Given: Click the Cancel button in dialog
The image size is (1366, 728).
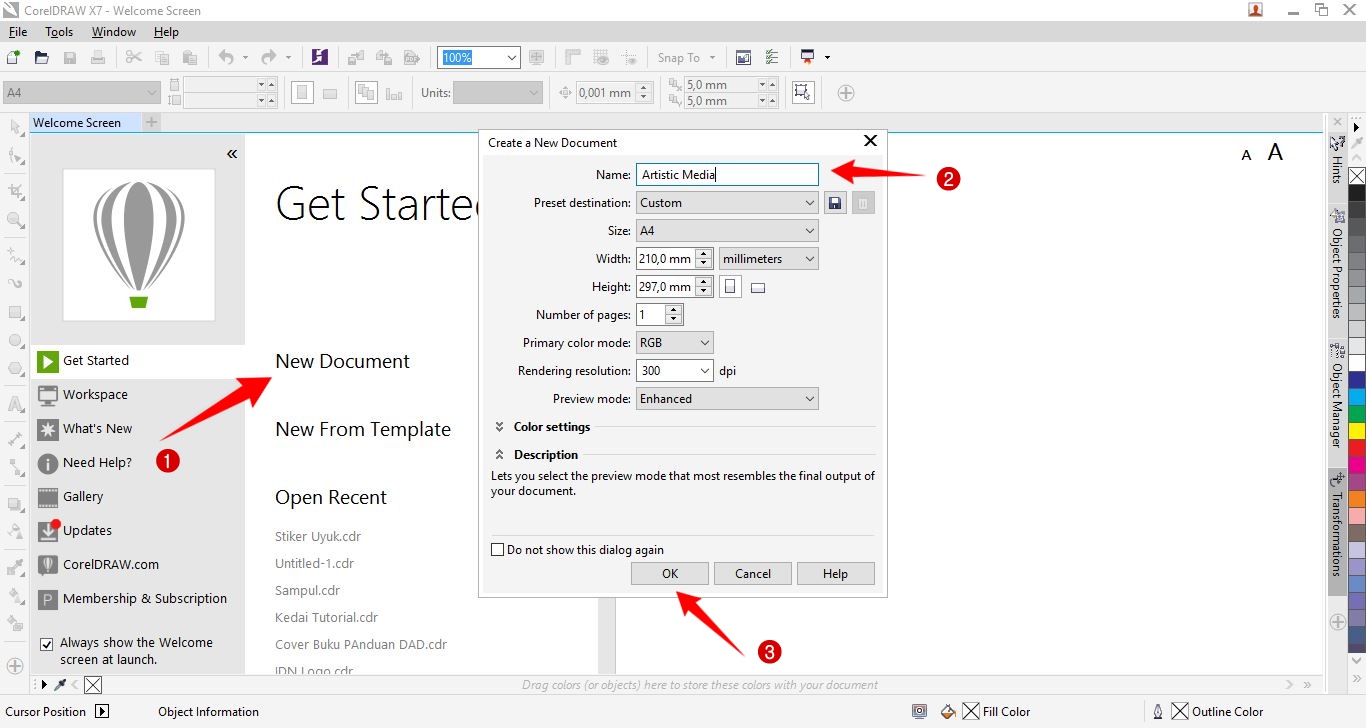Looking at the screenshot, I should pos(753,574).
